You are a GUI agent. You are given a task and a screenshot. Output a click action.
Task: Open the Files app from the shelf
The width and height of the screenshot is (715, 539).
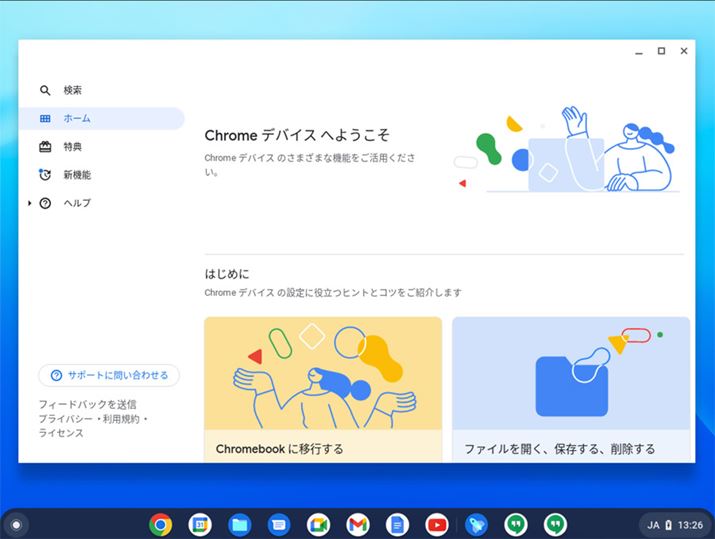pos(239,525)
